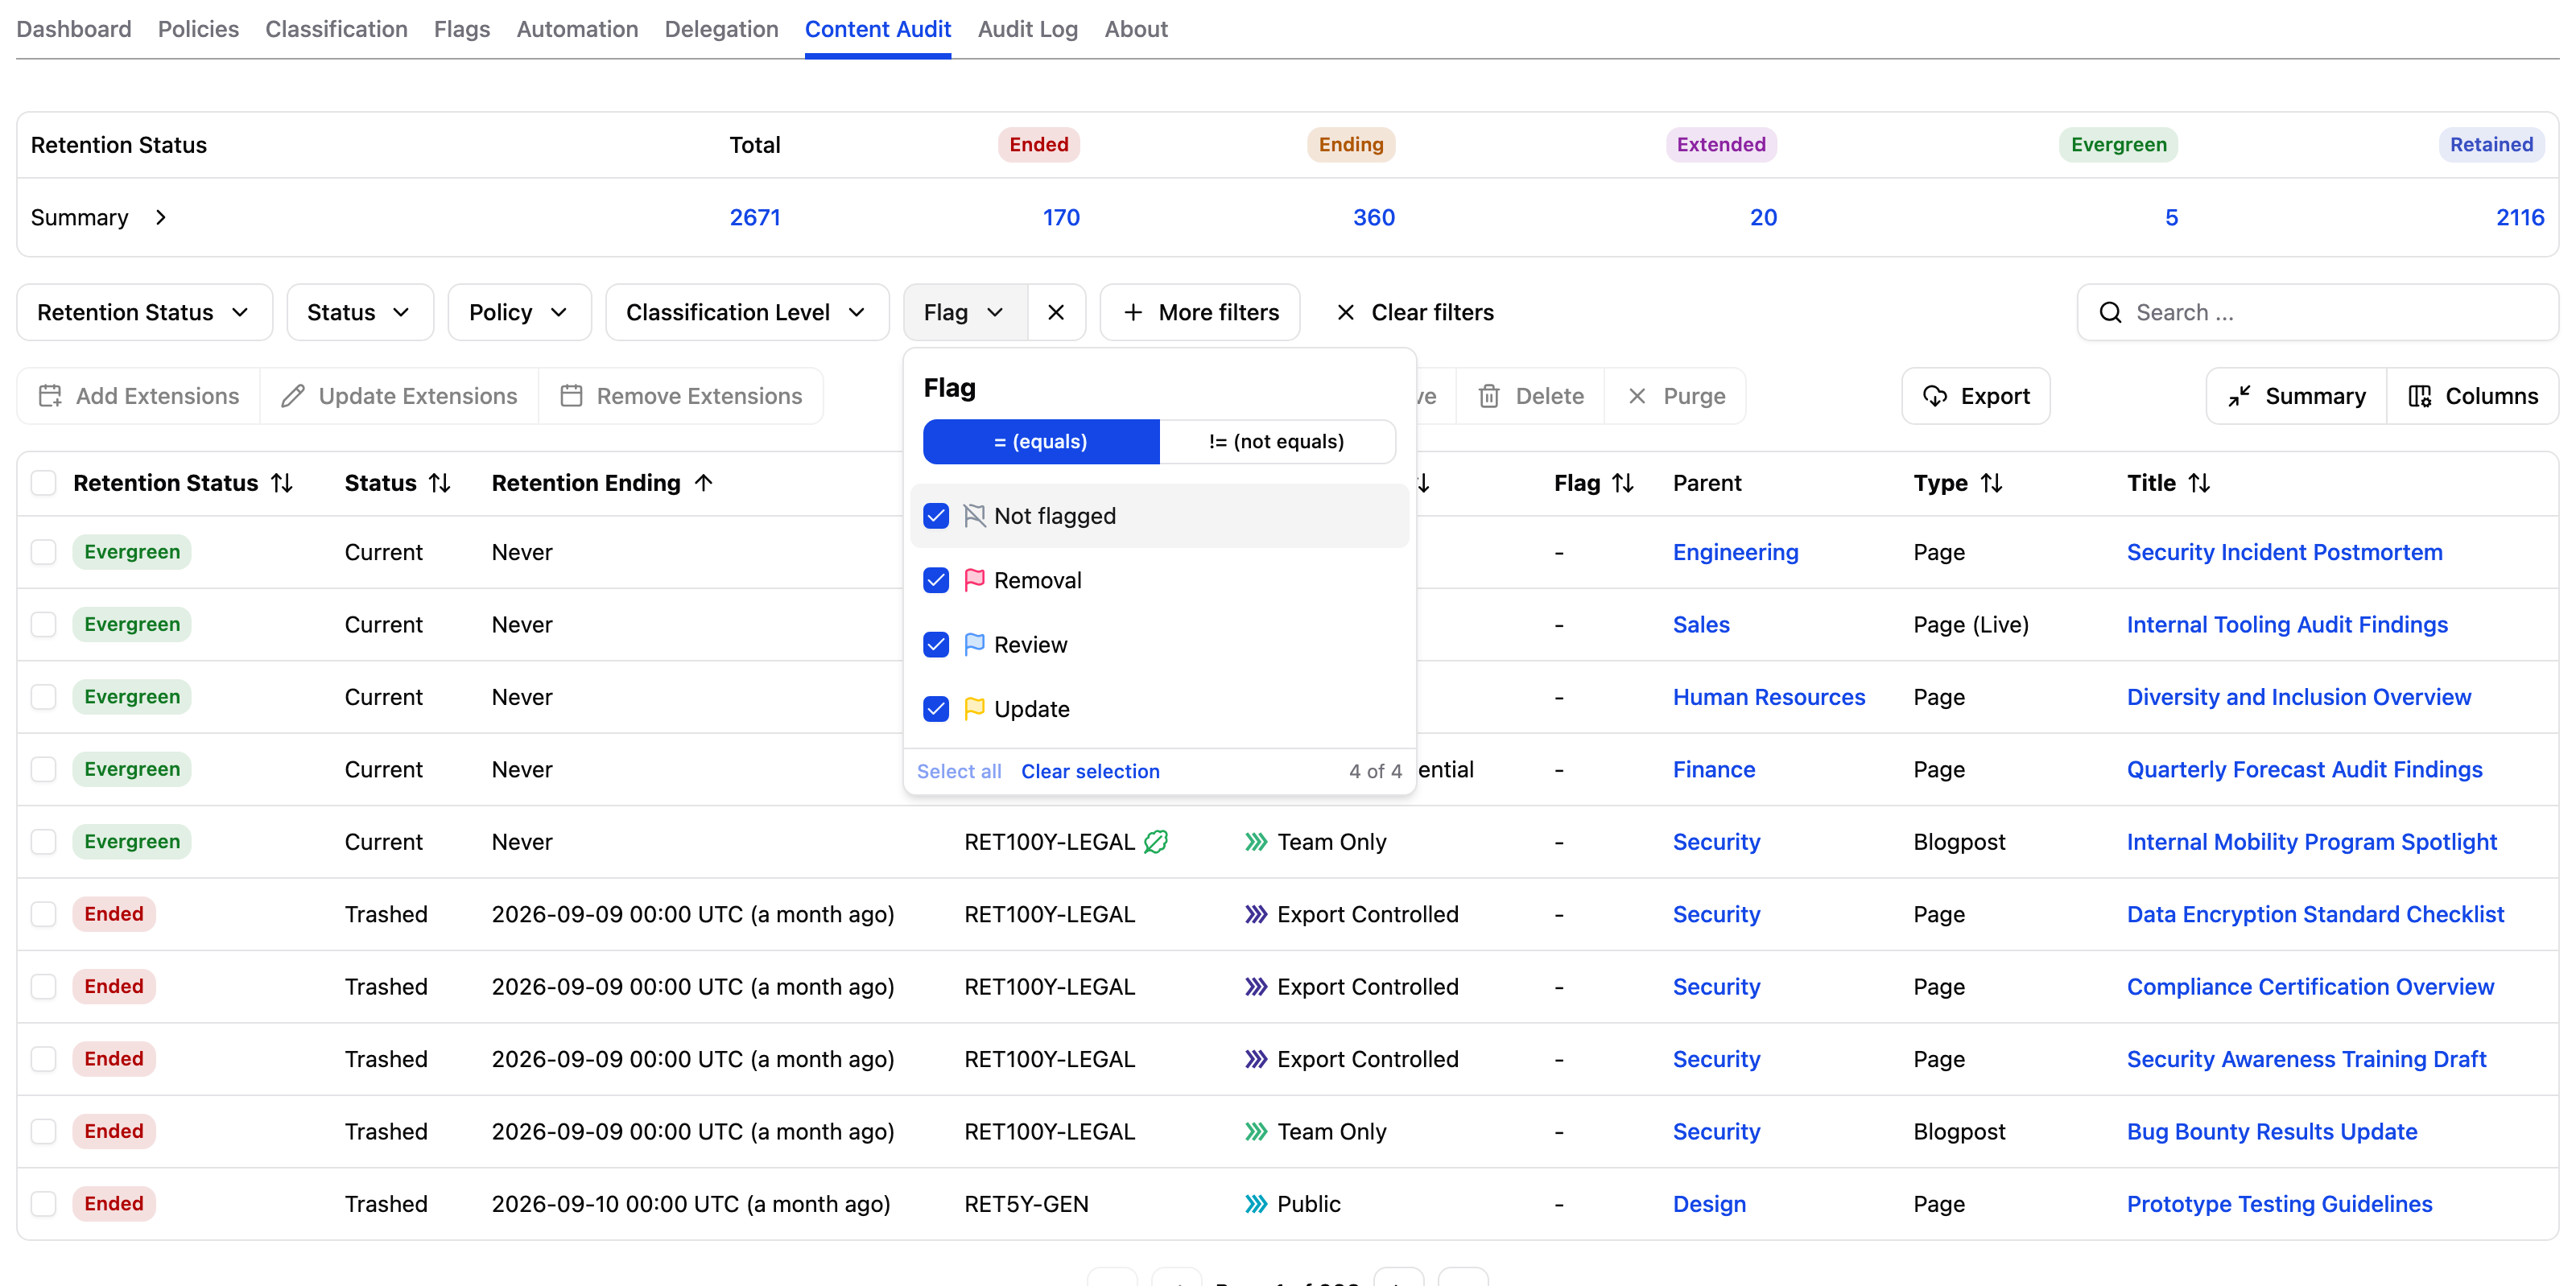Open the Columns layout button
The image size is (2576, 1286).
(2472, 396)
